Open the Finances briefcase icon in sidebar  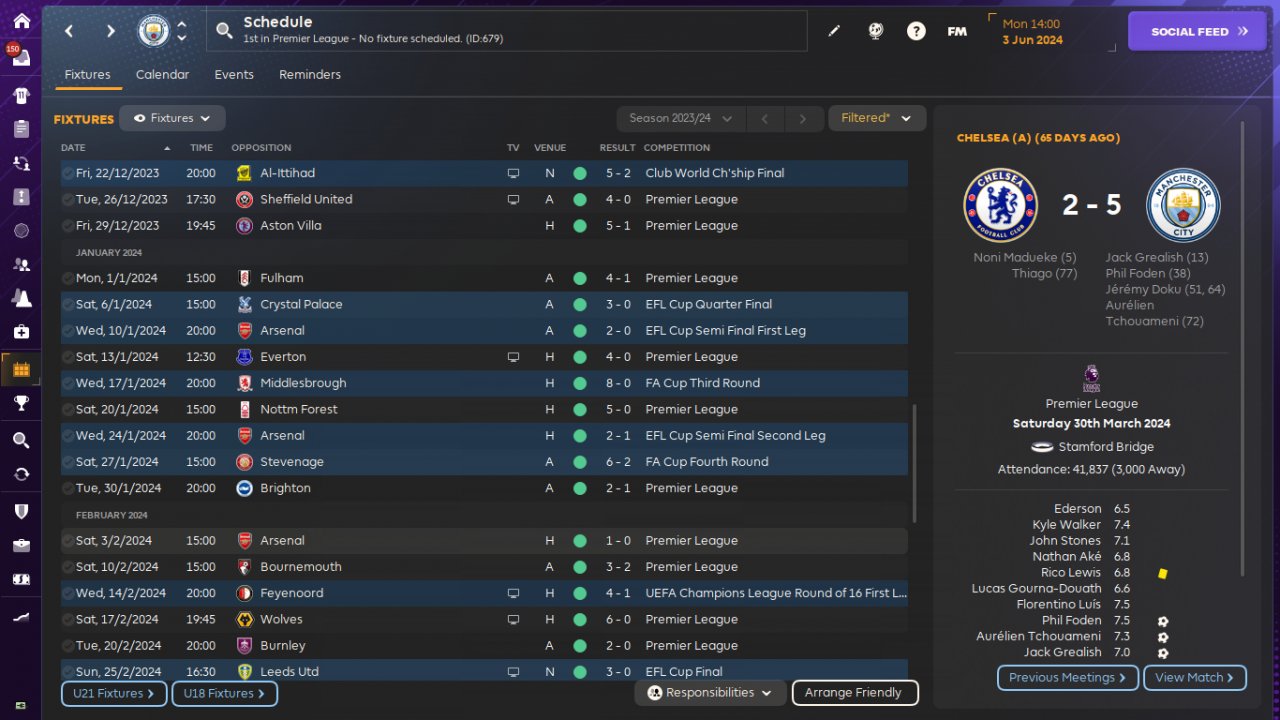(21, 545)
